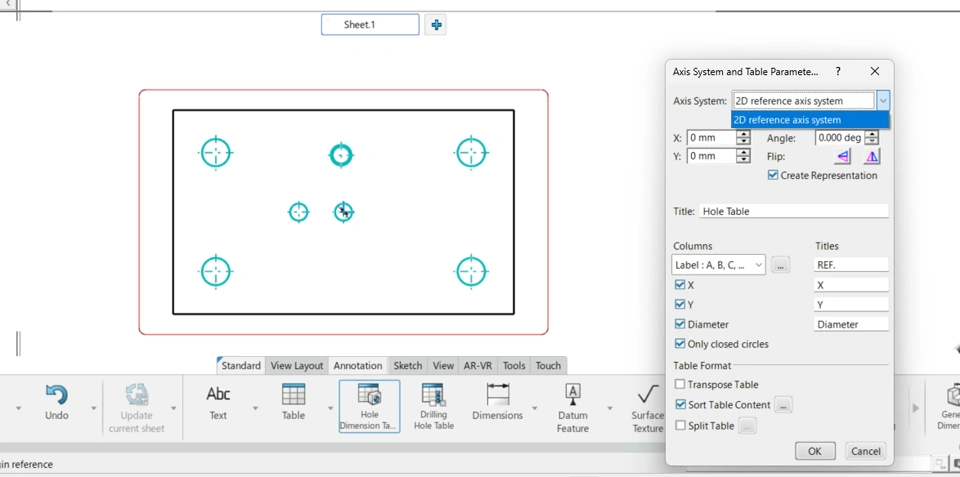Select the Sheet.1 tab
Viewport: 960px width, 477px height.
click(x=370, y=25)
